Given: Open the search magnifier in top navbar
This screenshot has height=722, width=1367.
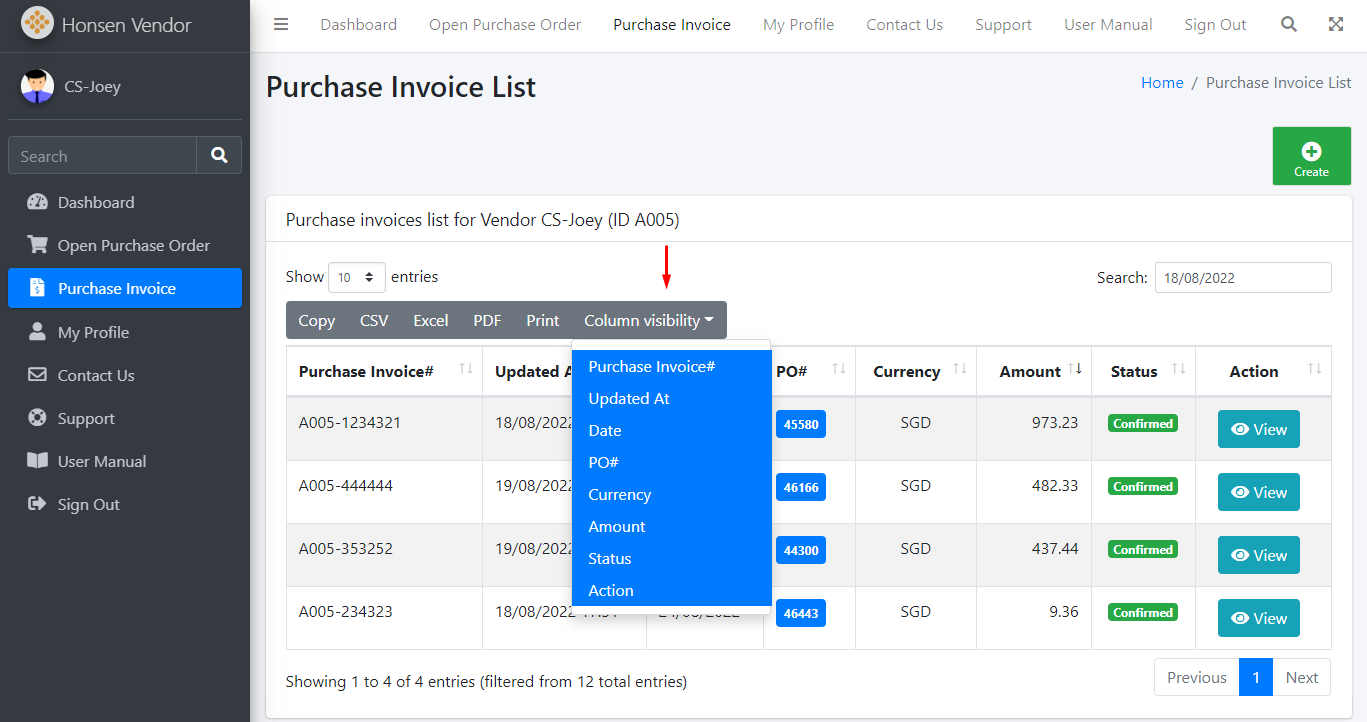Looking at the screenshot, I should tap(1289, 25).
